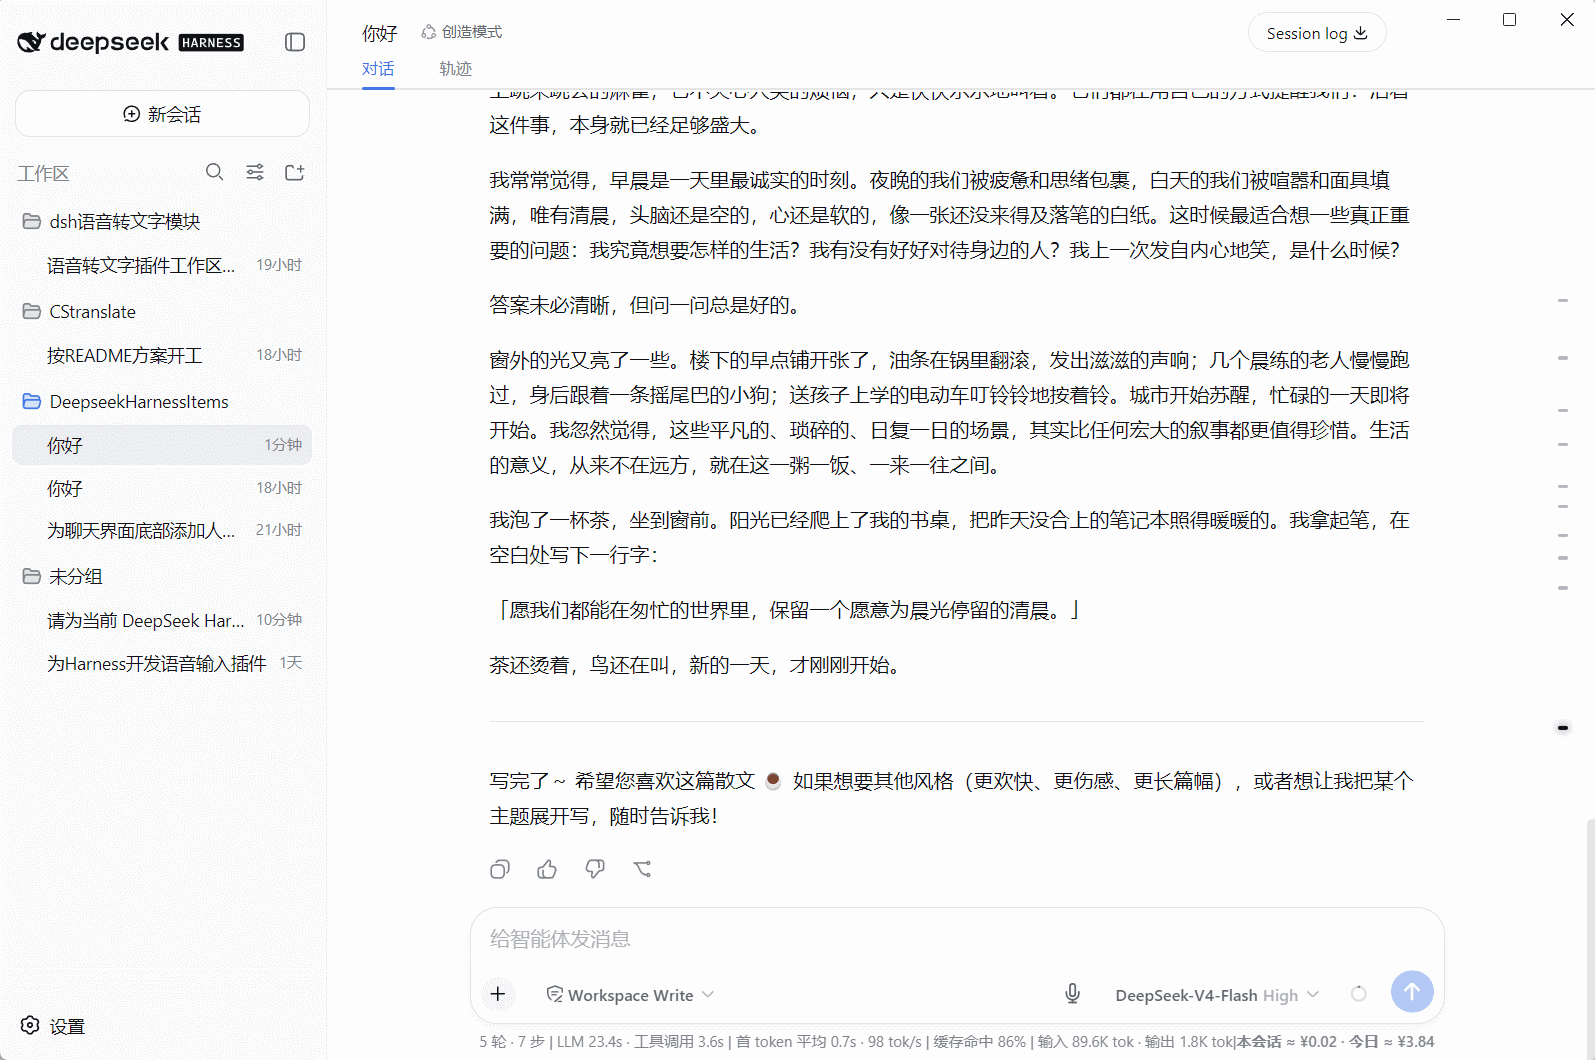The height and width of the screenshot is (1060, 1595).
Task: Click the HARNESS badge
Action: coord(211,43)
